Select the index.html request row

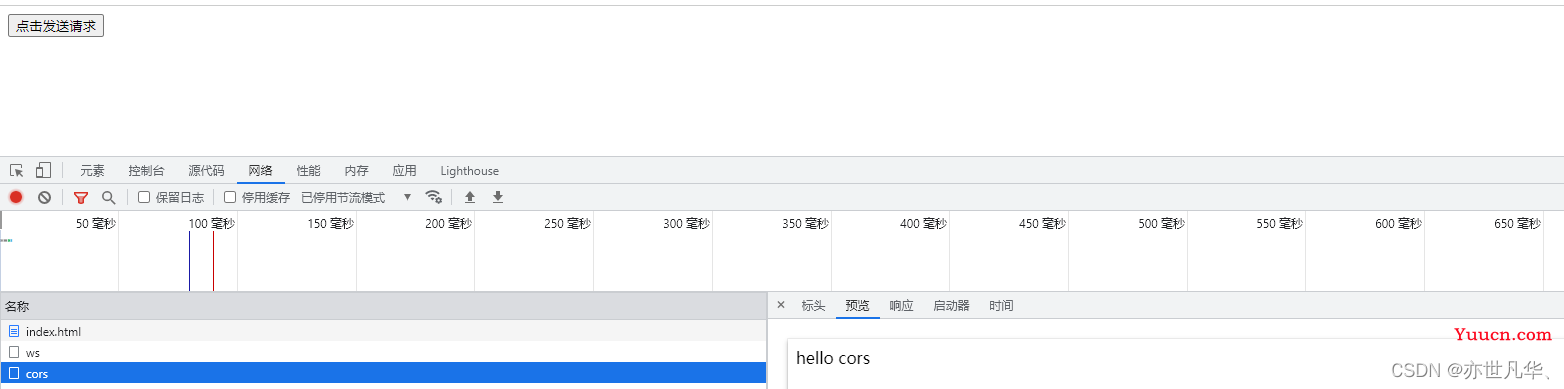(383, 331)
